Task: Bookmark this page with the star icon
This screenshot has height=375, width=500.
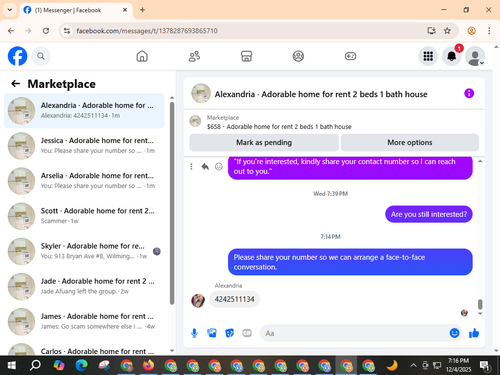Action: (x=447, y=31)
